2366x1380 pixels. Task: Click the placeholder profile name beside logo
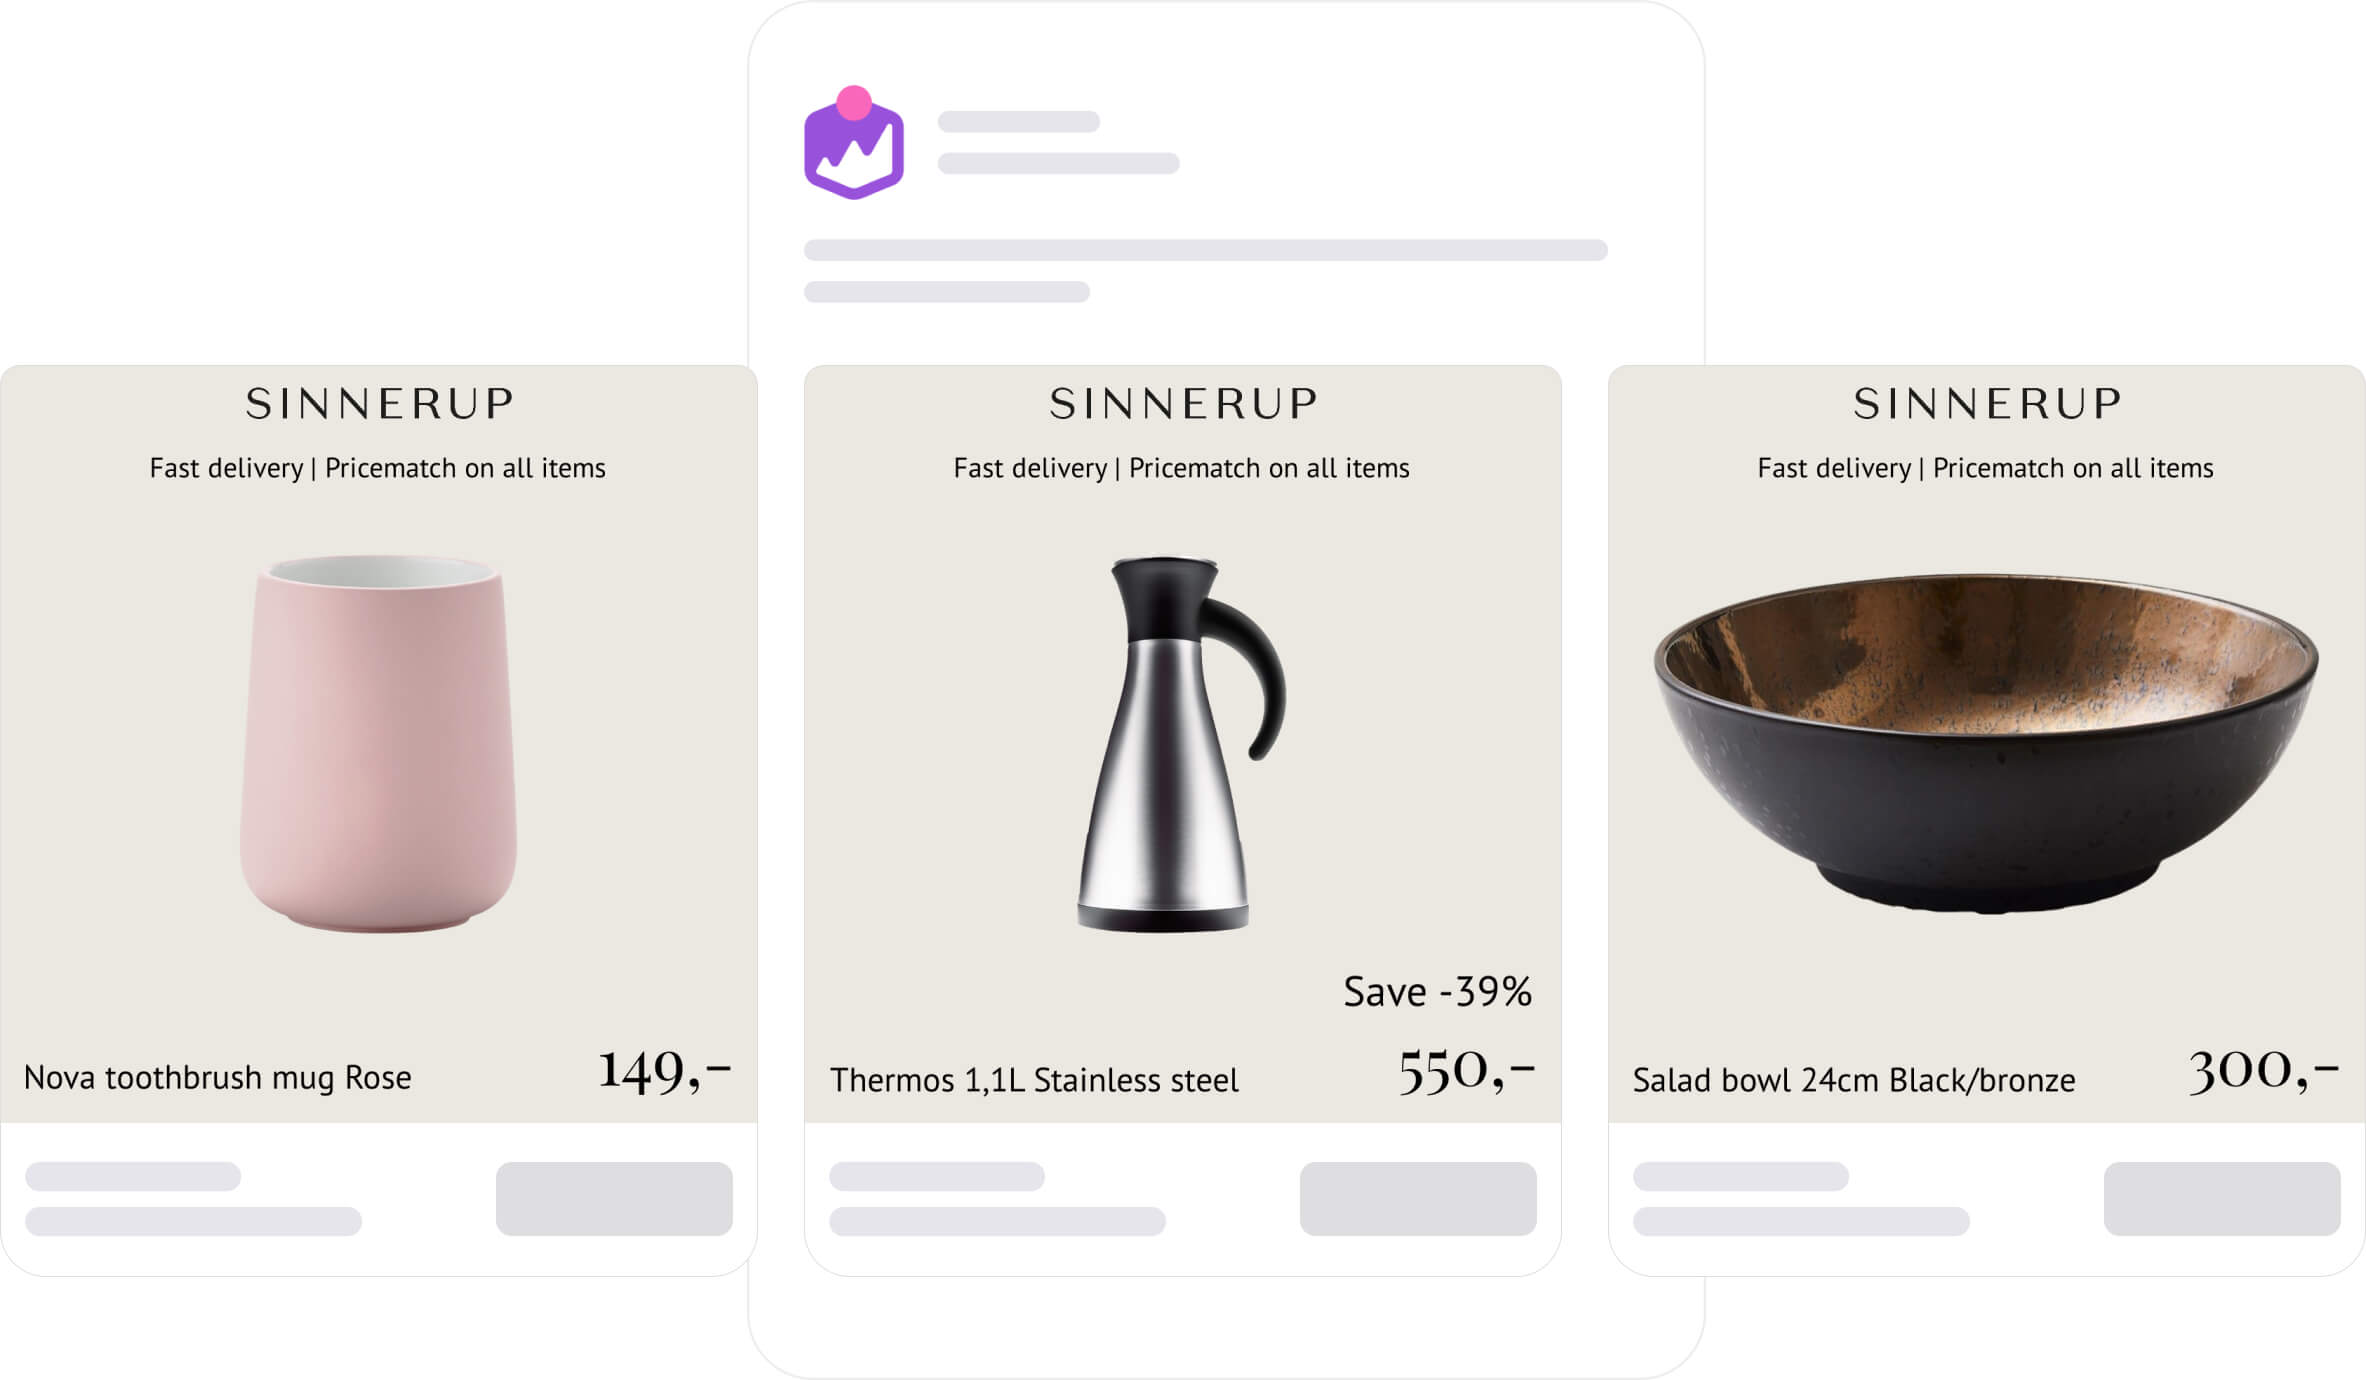pos(1018,122)
